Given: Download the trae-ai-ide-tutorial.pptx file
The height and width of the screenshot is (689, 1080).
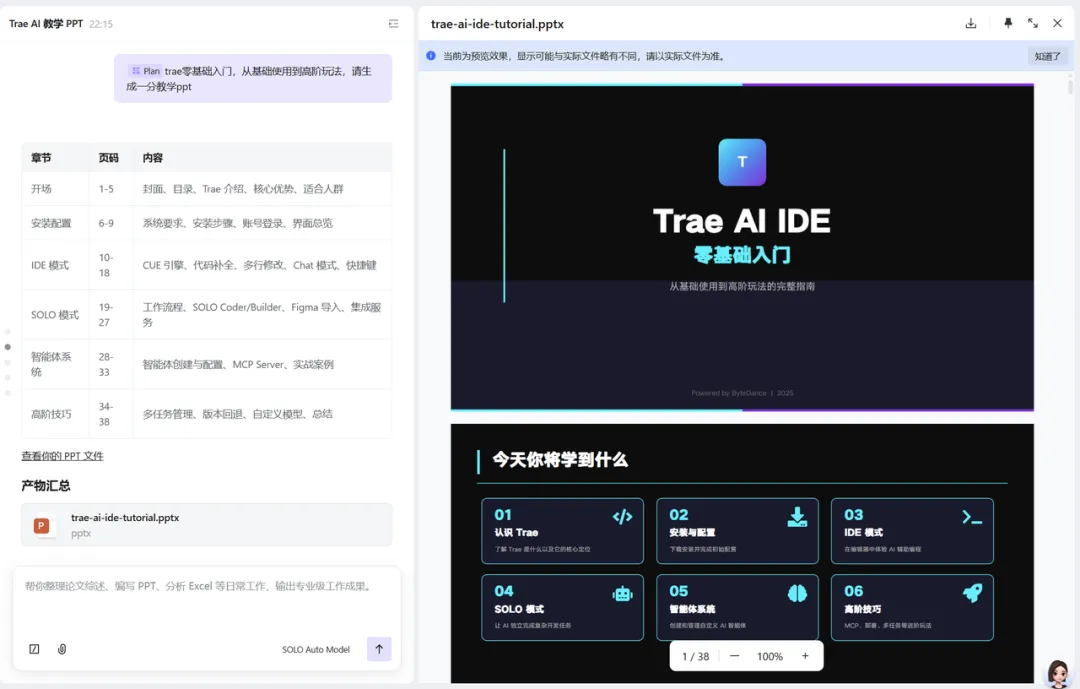Looking at the screenshot, I should pos(970,23).
